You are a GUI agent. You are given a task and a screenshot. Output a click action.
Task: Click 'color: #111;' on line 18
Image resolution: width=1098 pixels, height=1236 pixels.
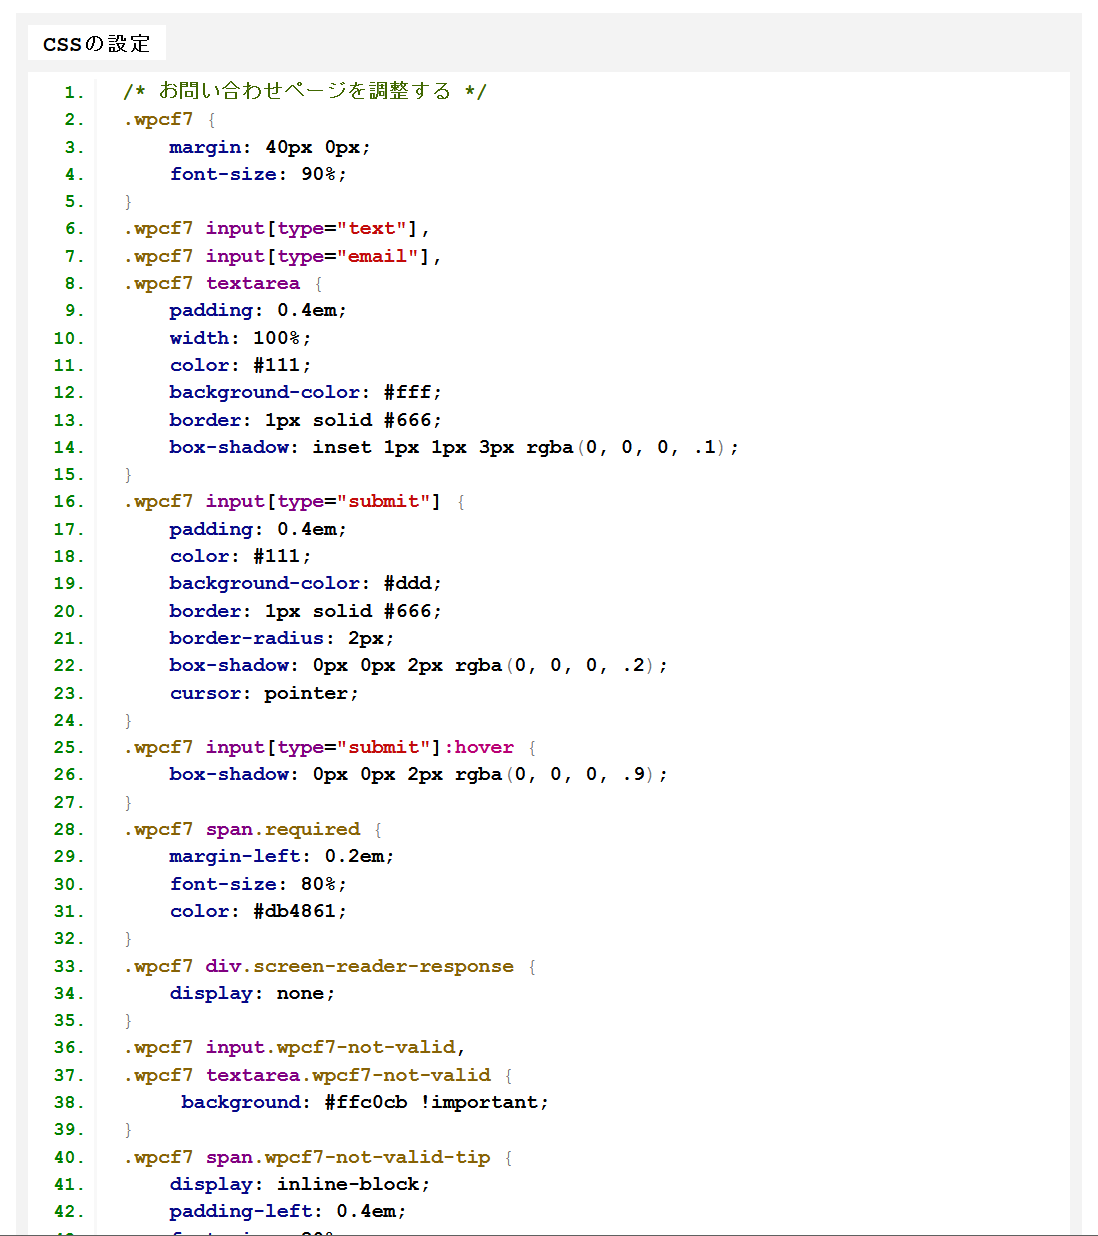coord(240,557)
